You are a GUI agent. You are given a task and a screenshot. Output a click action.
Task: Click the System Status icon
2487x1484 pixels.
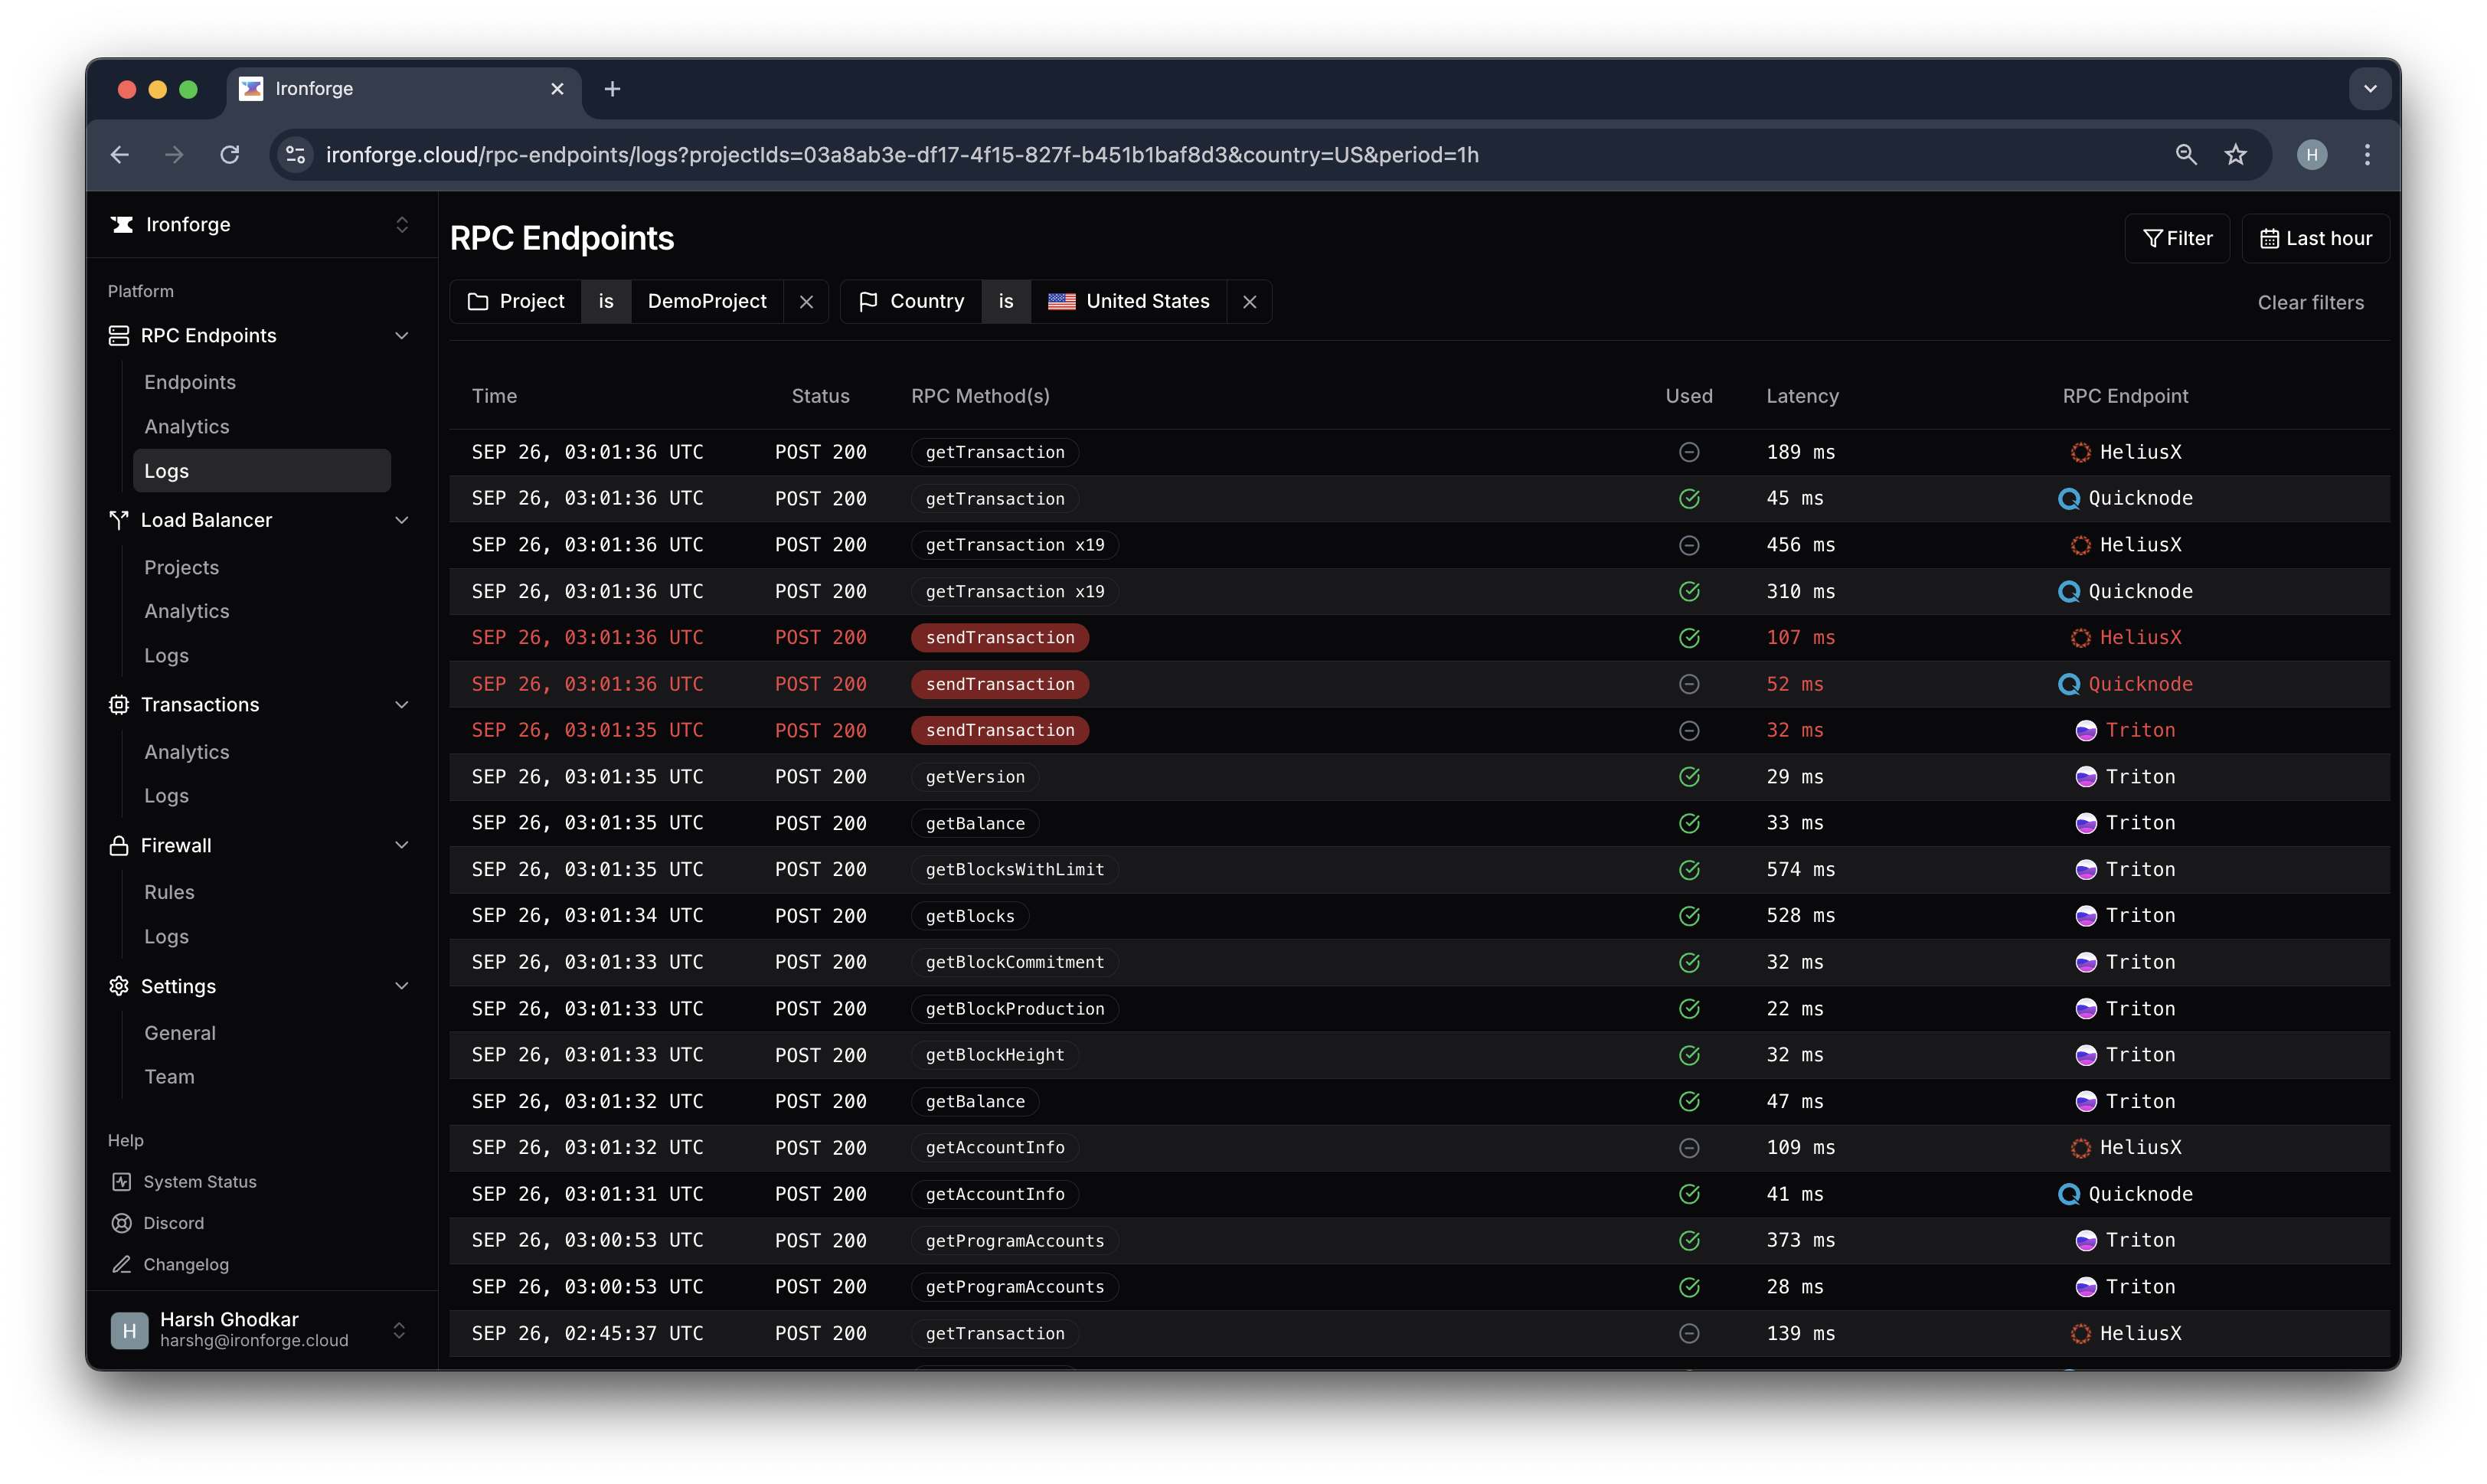point(121,1182)
